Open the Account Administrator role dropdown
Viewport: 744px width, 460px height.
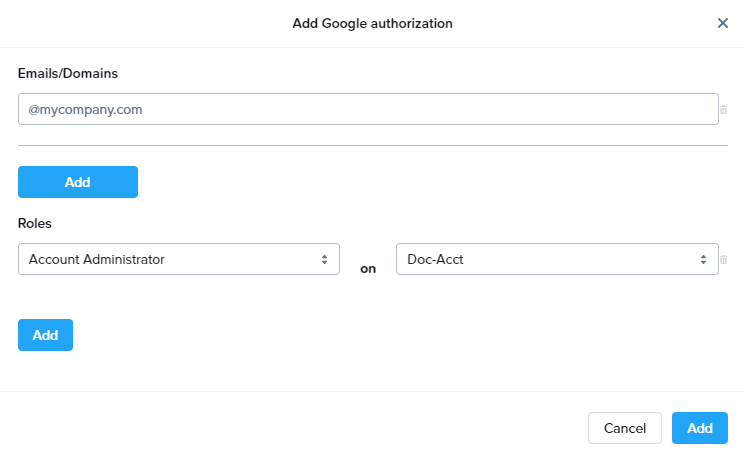click(x=178, y=259)
